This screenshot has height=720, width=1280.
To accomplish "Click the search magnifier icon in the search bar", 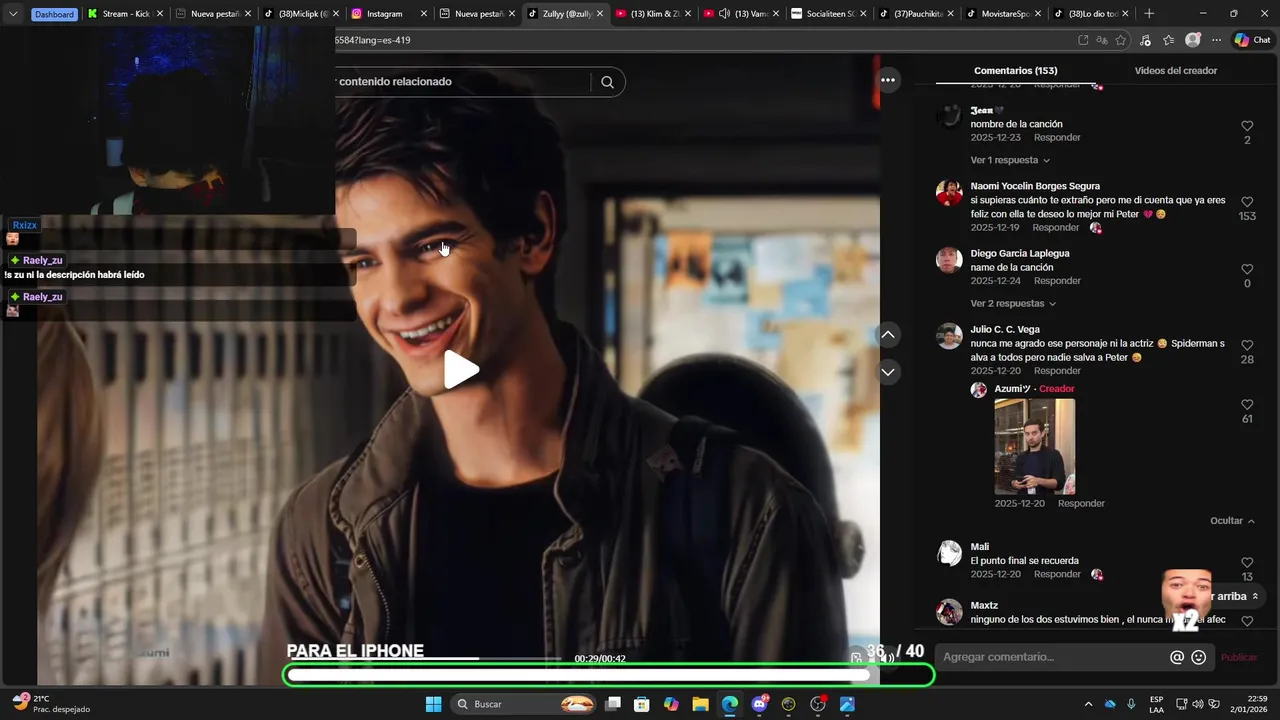I will pyautogui.click(x=607, y=82).
